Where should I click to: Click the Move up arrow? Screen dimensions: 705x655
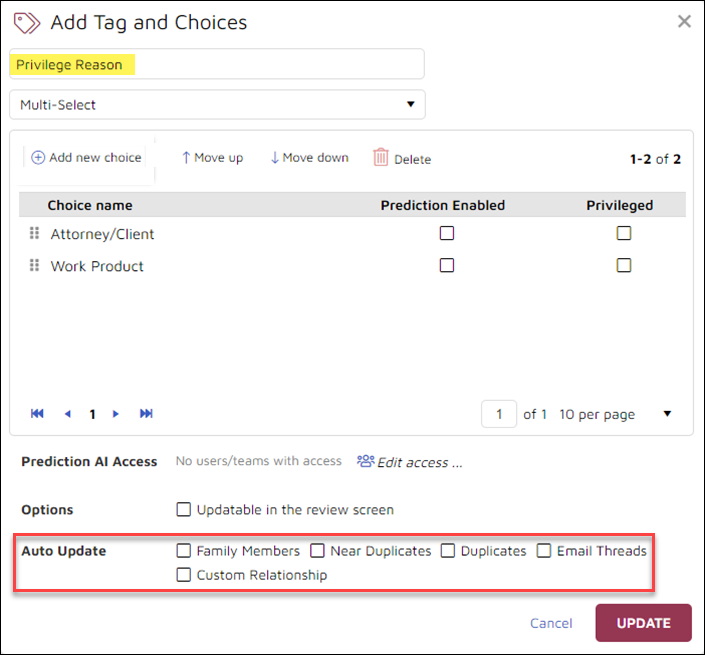pyautogui.click(x=186, y=158)
